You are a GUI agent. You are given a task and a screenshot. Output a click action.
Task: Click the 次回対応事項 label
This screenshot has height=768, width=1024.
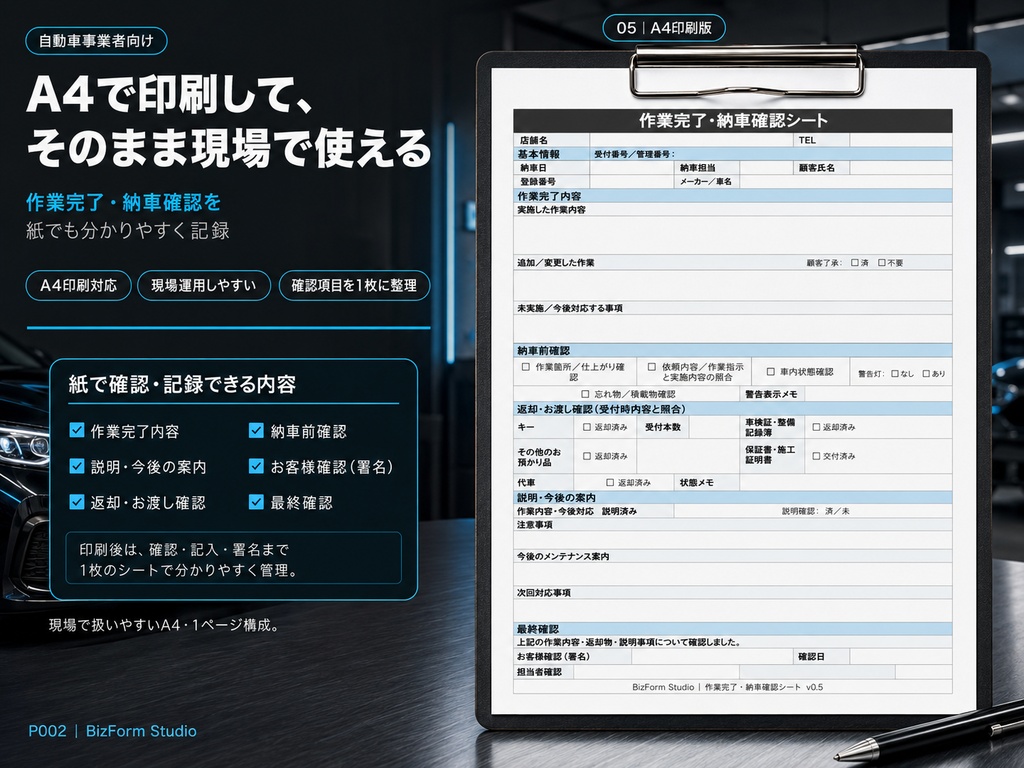pyautogui.click(x=543, y=593)
